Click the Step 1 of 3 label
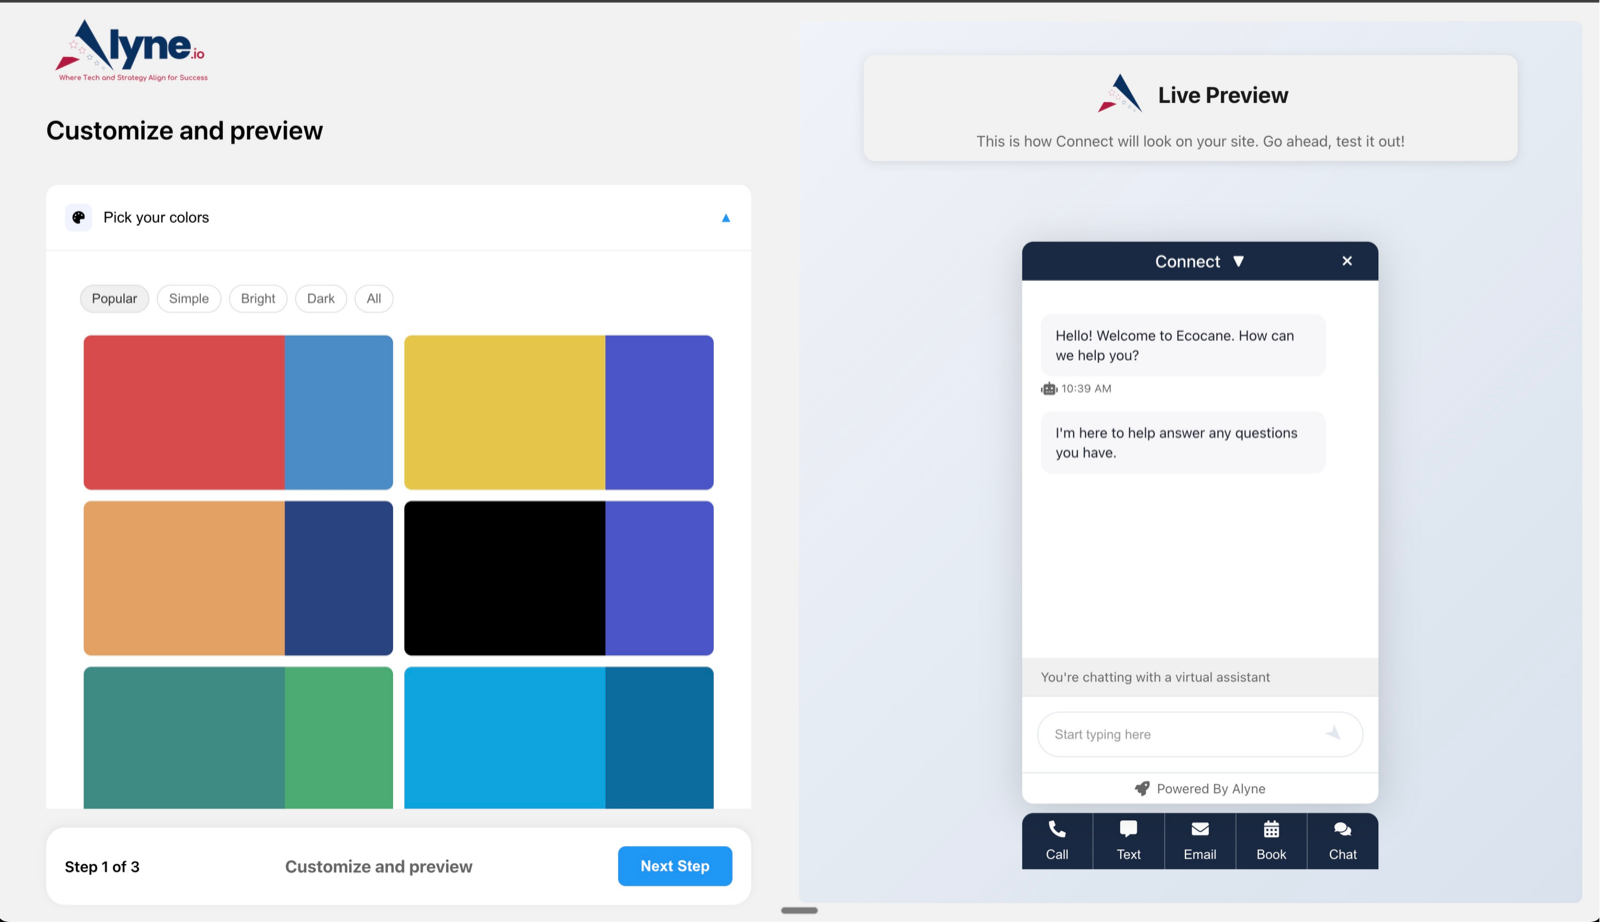The height and width of the screenshot is (922, 1600). [x=102, y=867]
